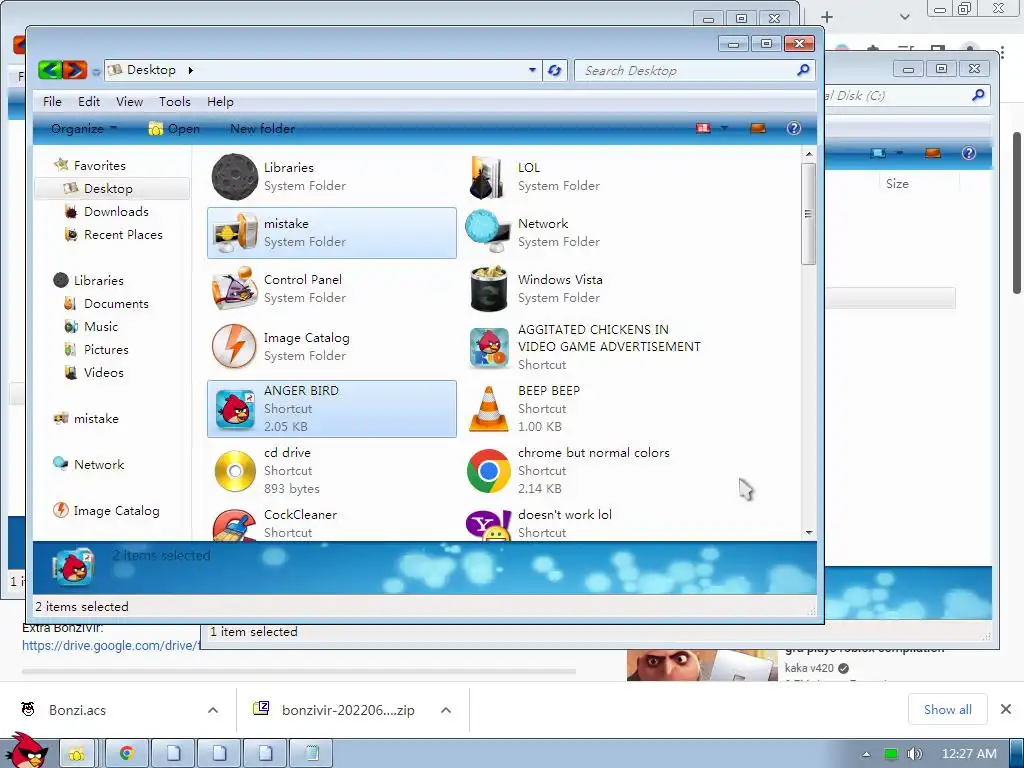Select Recent Places in navigation pane
Image resolution: width=1024 pixels, height=768 pixels.
pos(123,234)
